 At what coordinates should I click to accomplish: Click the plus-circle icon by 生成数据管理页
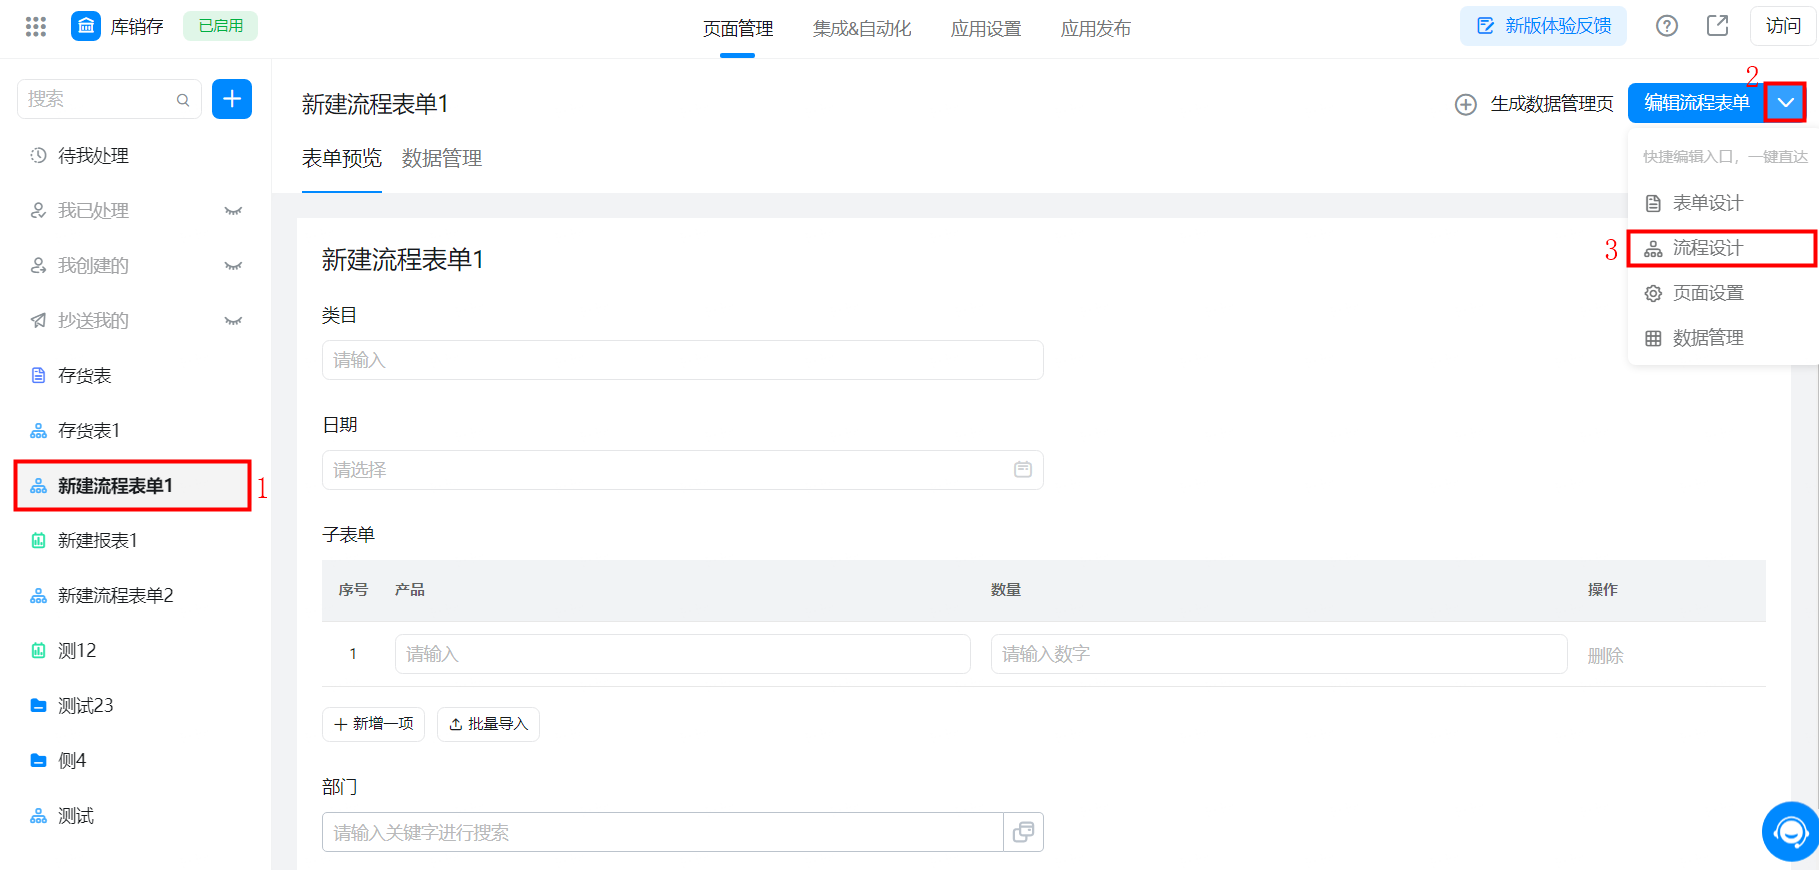click(x=1466, y=104)
